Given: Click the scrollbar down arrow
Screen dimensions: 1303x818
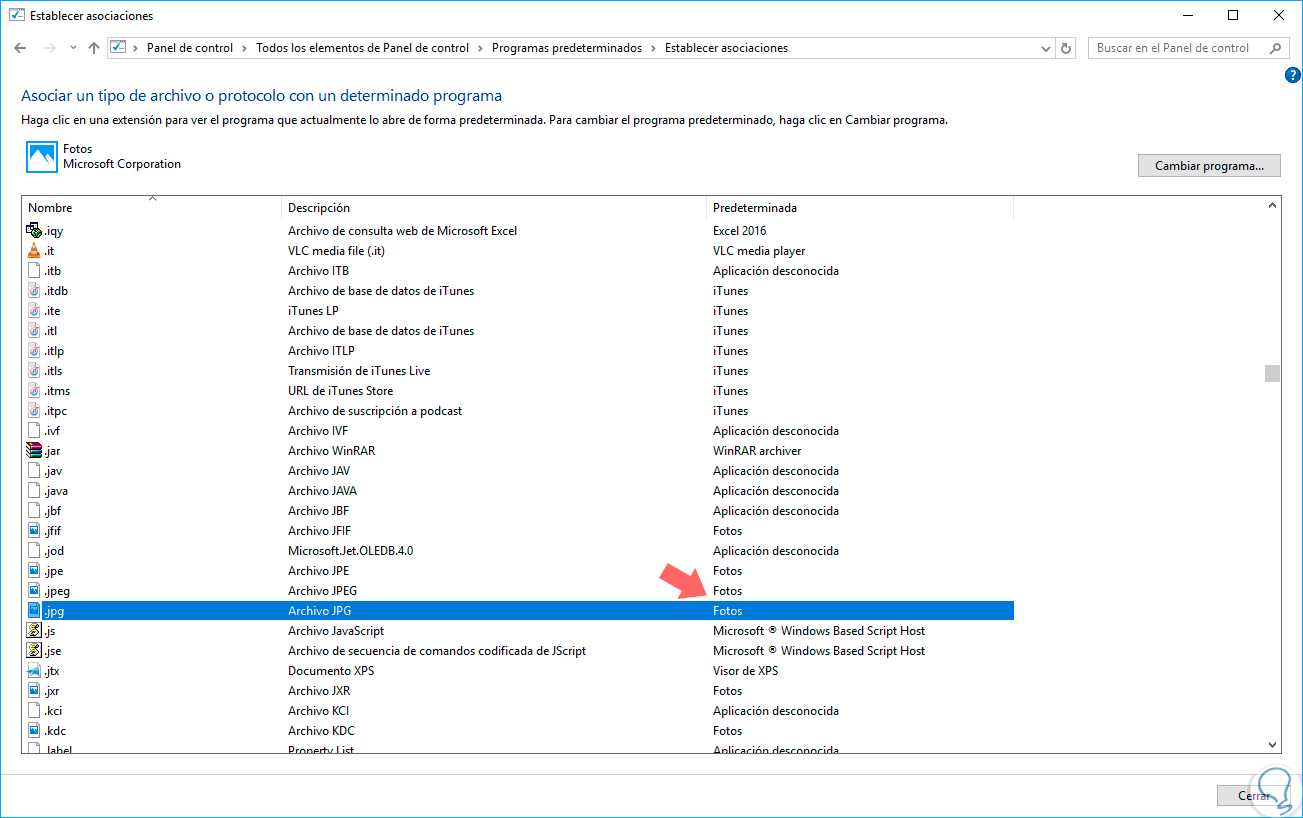Looking at the screenshot, I should tap(1272, 744).
